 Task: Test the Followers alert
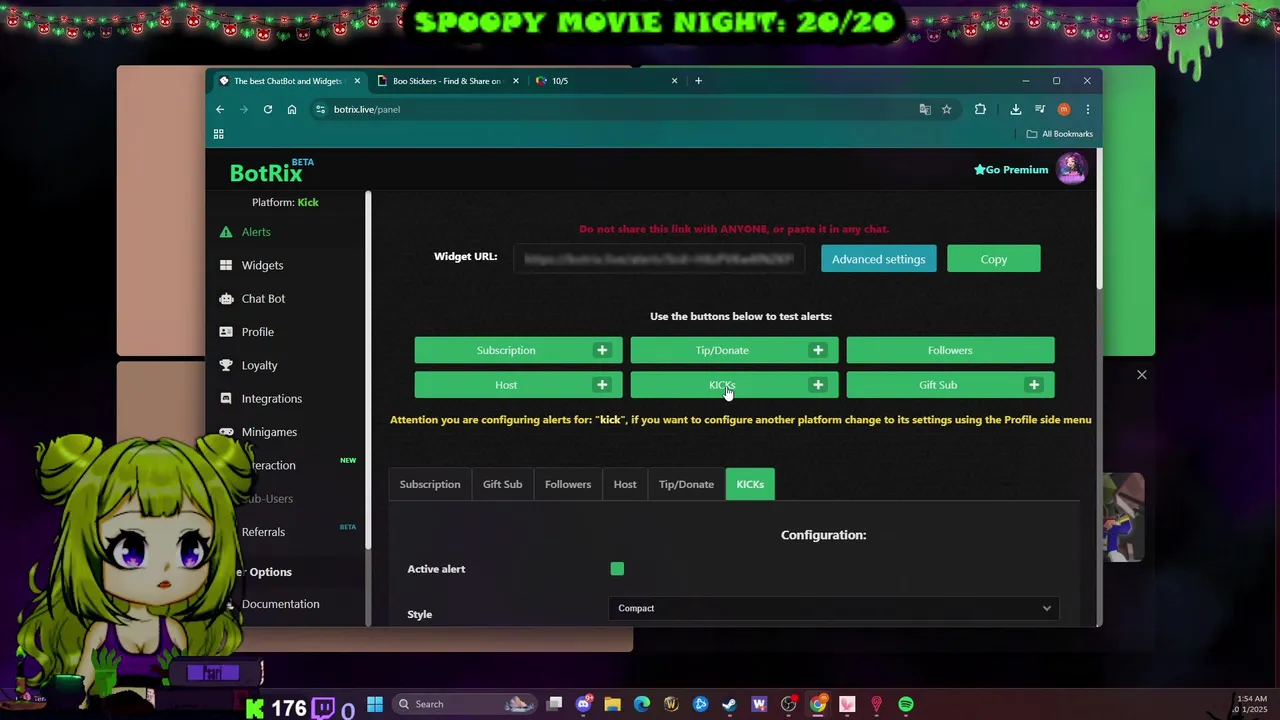[x=950, y=350]
